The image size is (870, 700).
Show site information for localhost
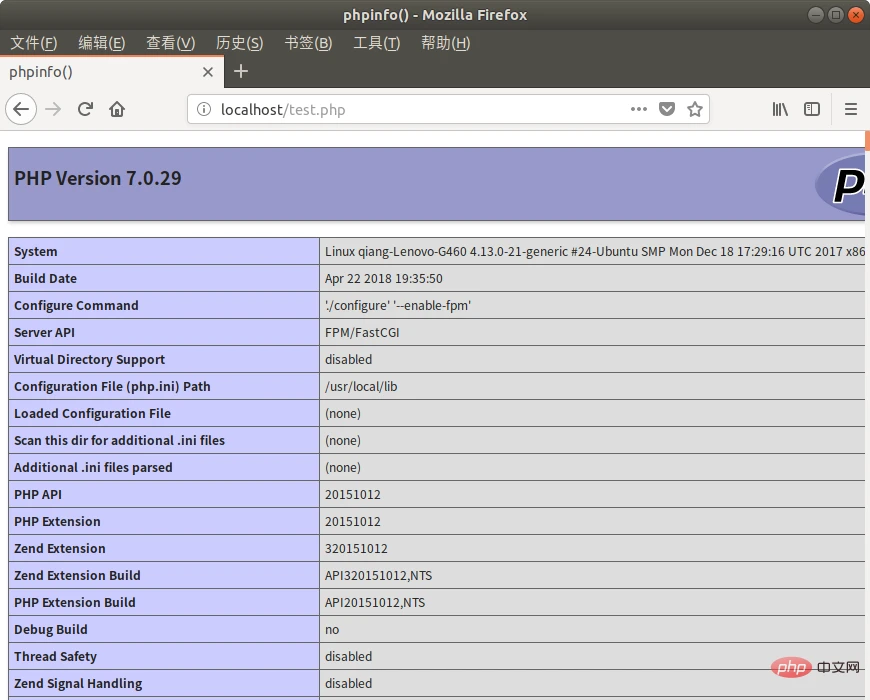click(x=204, y=110)
